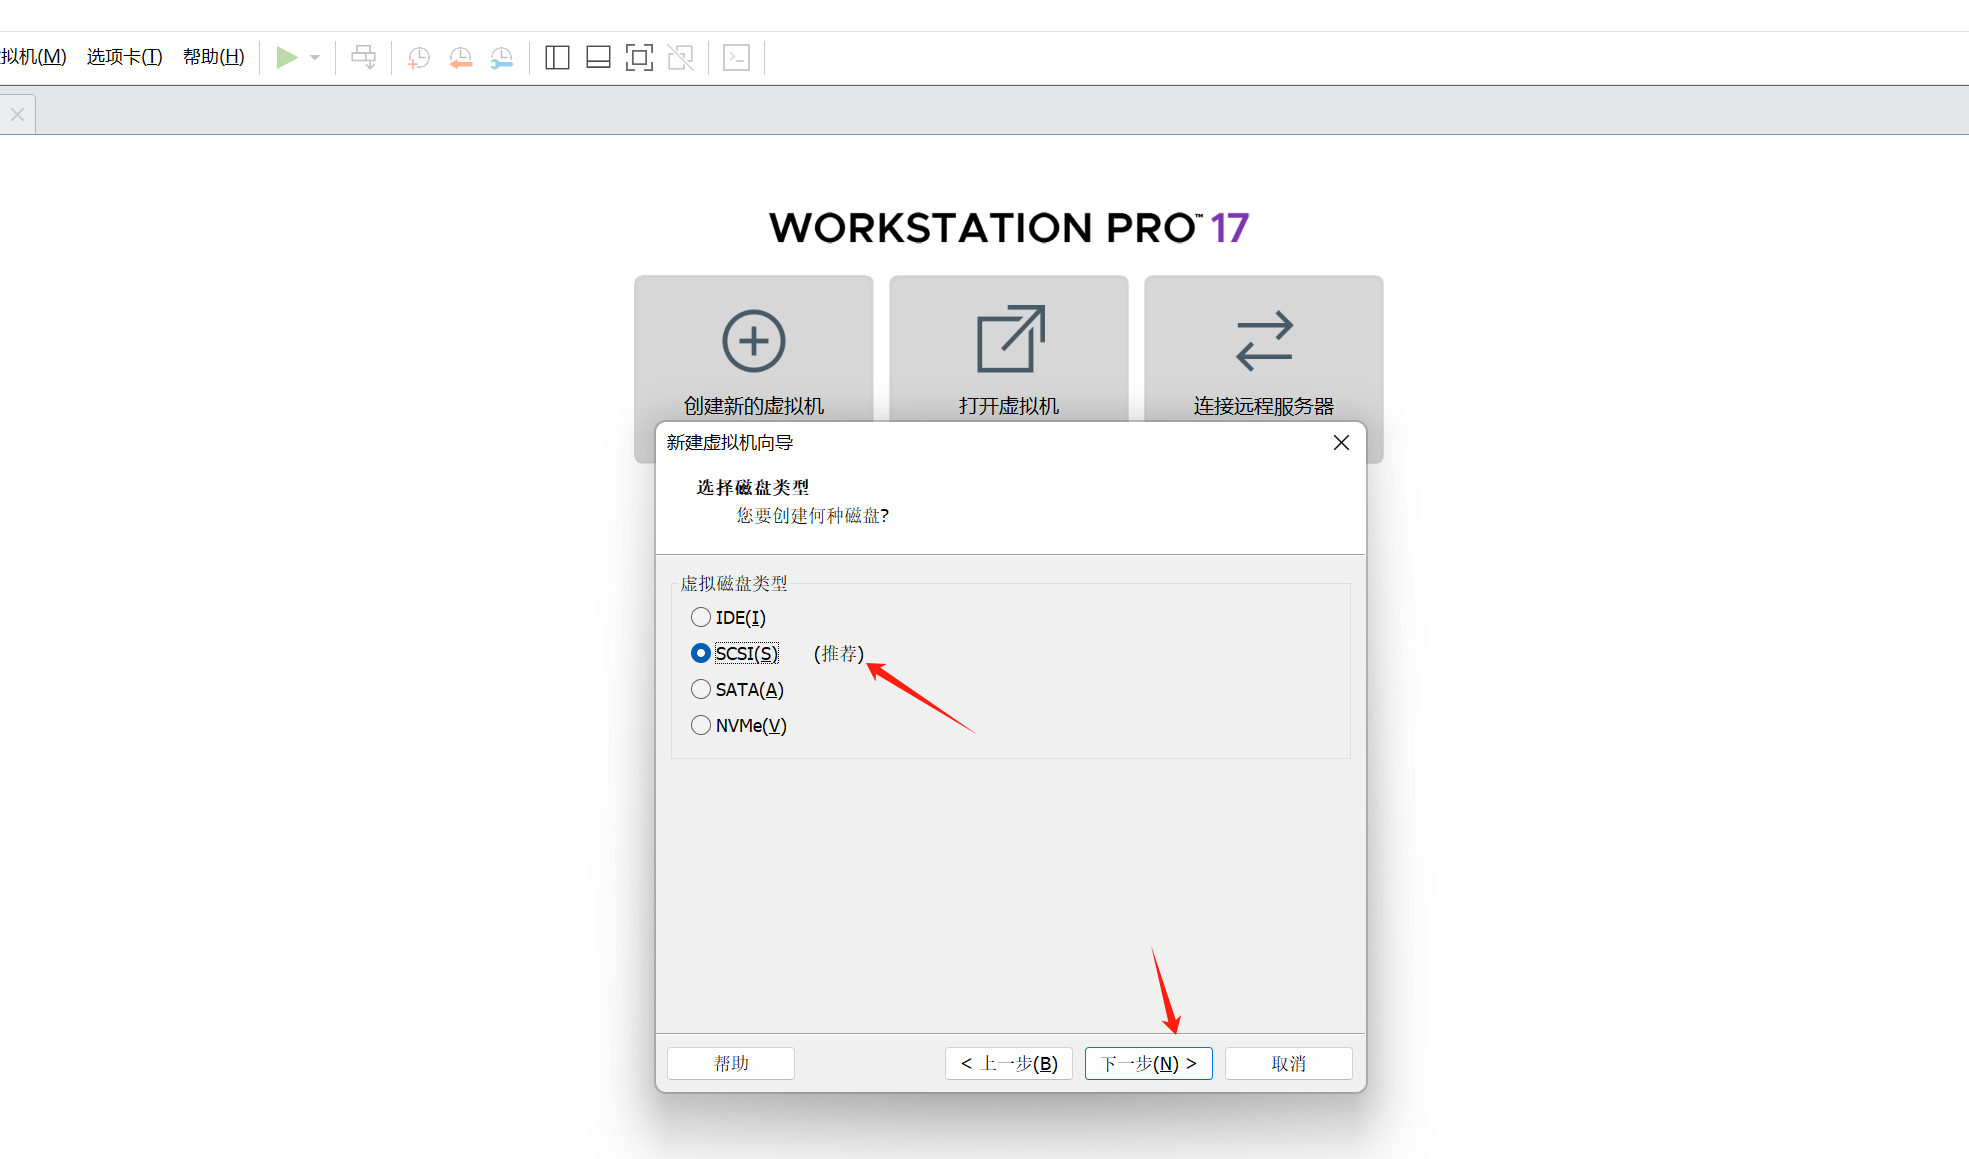Select the IDE(I) disk type
Viewport: 1969px width, 1159px height.
(728, 618)
